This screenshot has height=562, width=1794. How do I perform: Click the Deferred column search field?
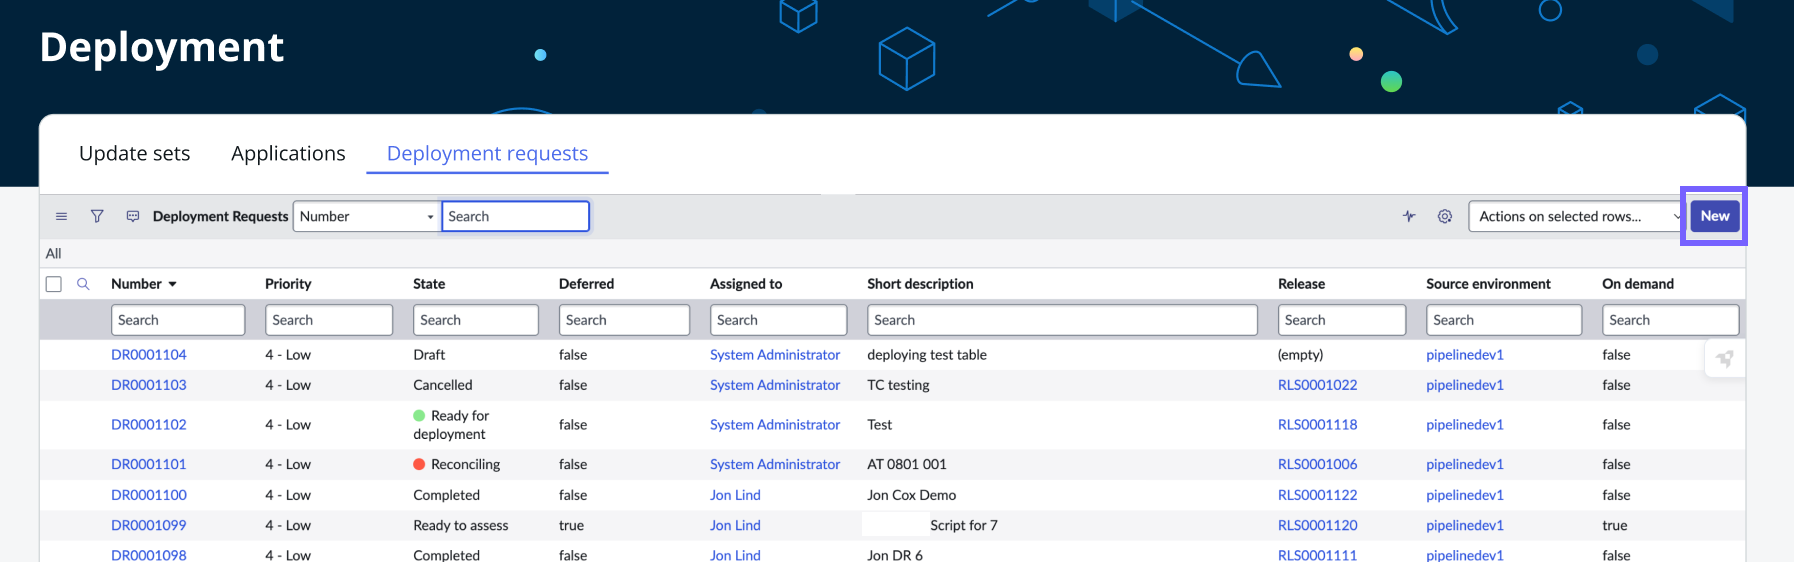click(624, 320)
